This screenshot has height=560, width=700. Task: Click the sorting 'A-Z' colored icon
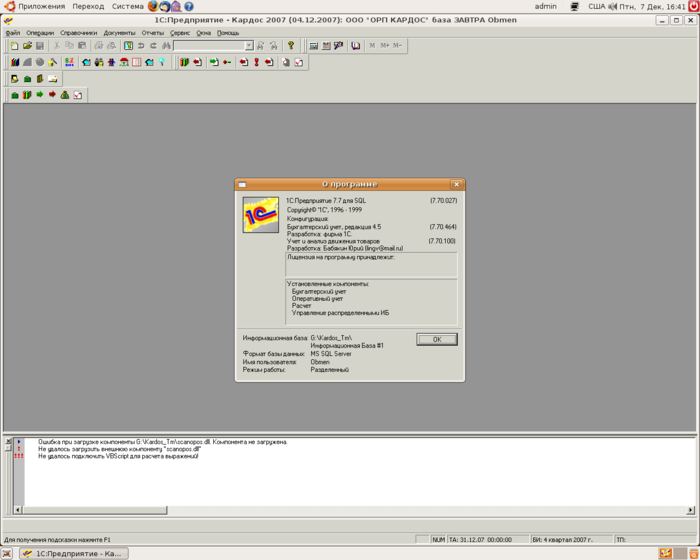click(x=69, y=62)
